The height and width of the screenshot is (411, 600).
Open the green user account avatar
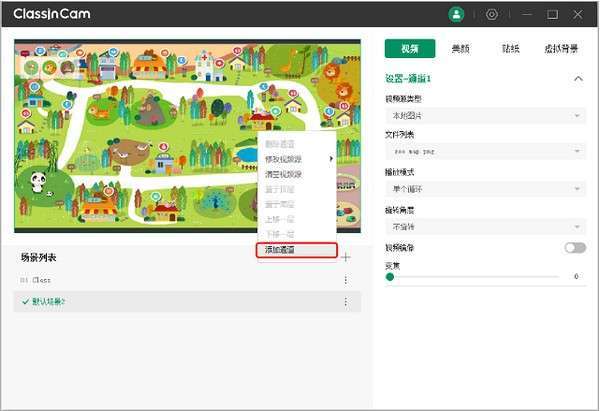click(x=456, y=15)
